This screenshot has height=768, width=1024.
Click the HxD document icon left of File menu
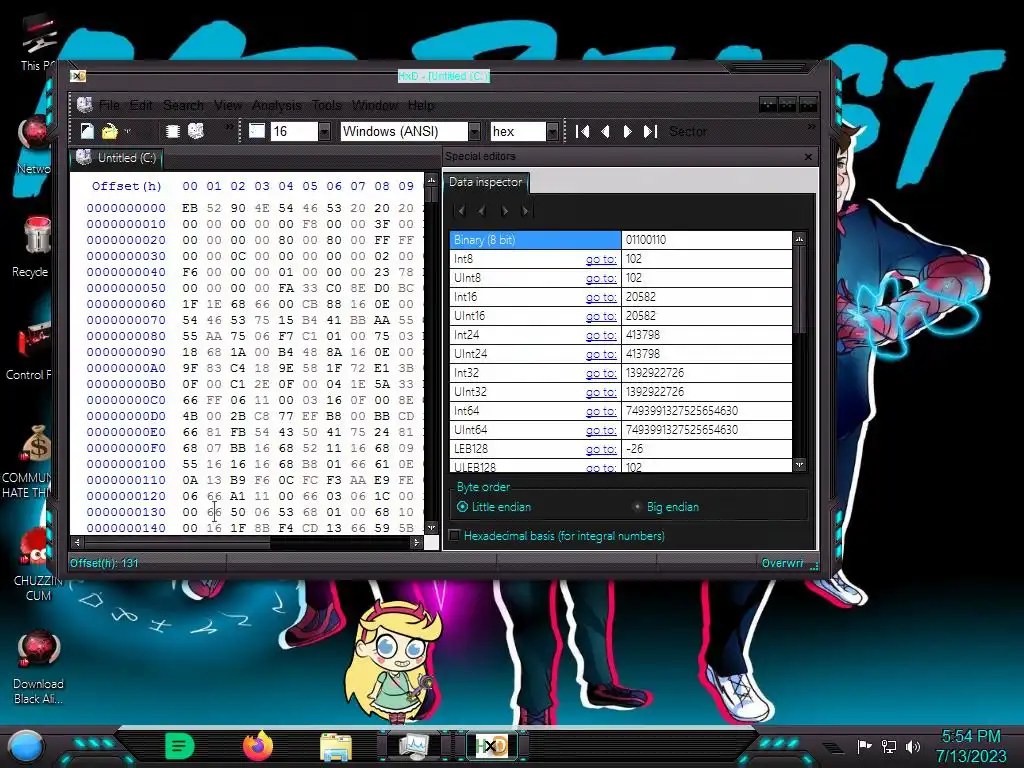coord(84,104)
